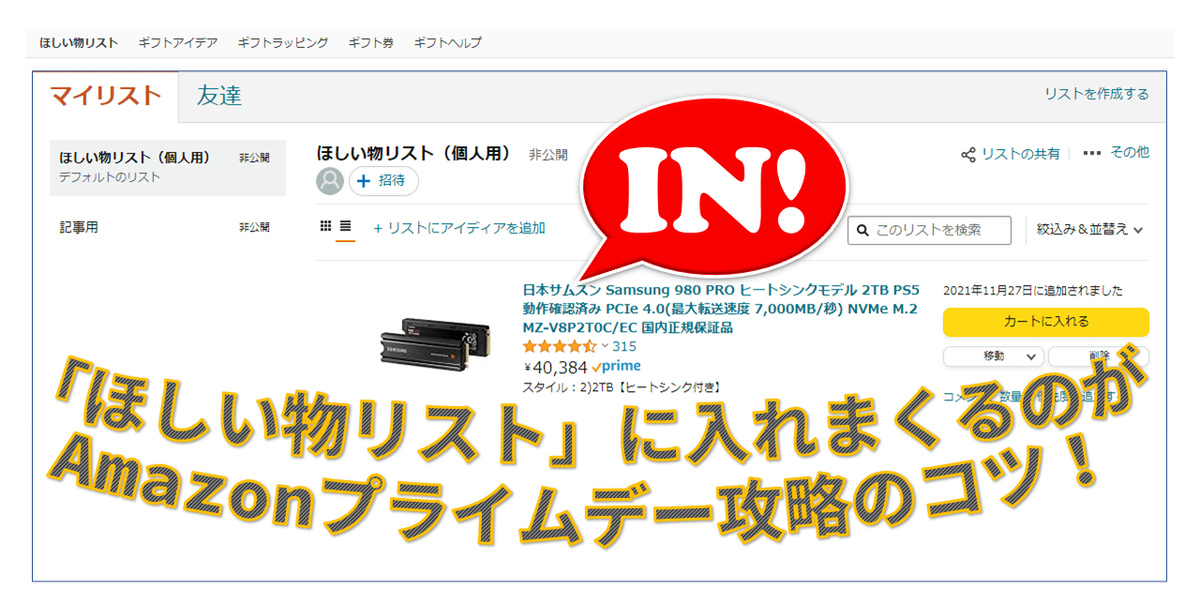
Task: Click リストにアイディアを追加 link
Action: tap(459, 228)
